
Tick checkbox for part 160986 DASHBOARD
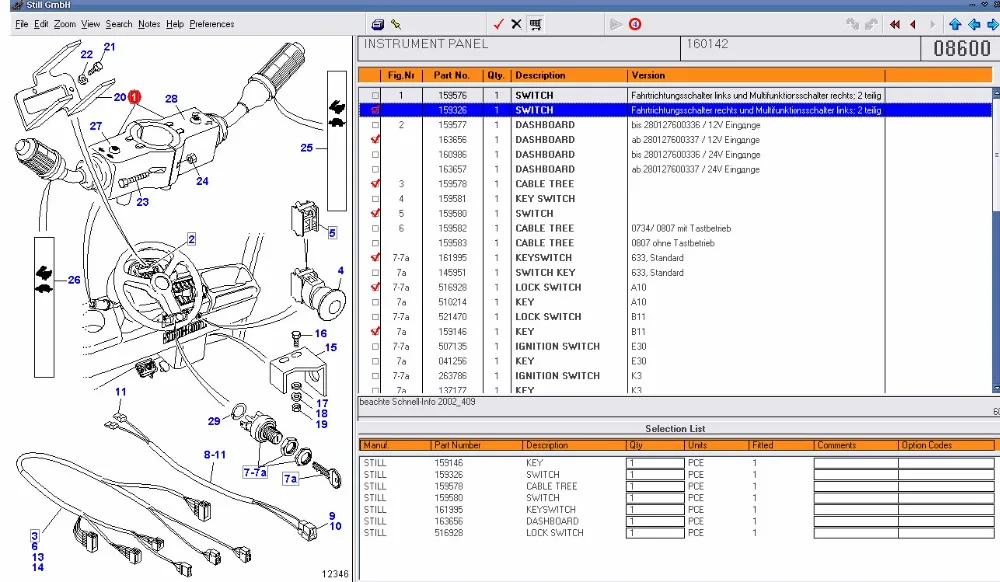pyautogui.click(x=375, y=154)
